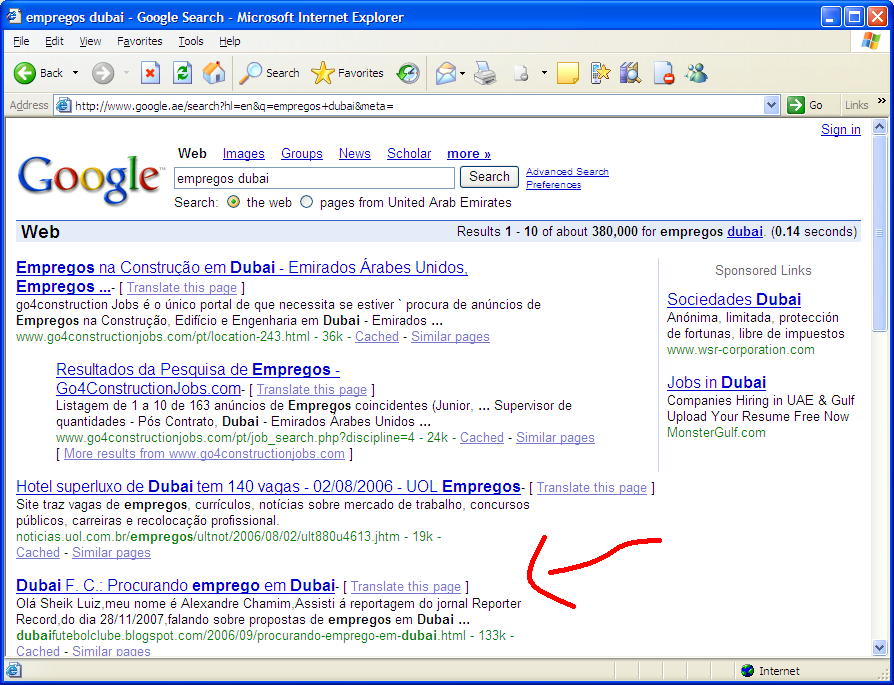This screenshot has height=685, width=894.
Task: Click the status bar page icon
Action: pyautogui.click(x=14, y=671)
